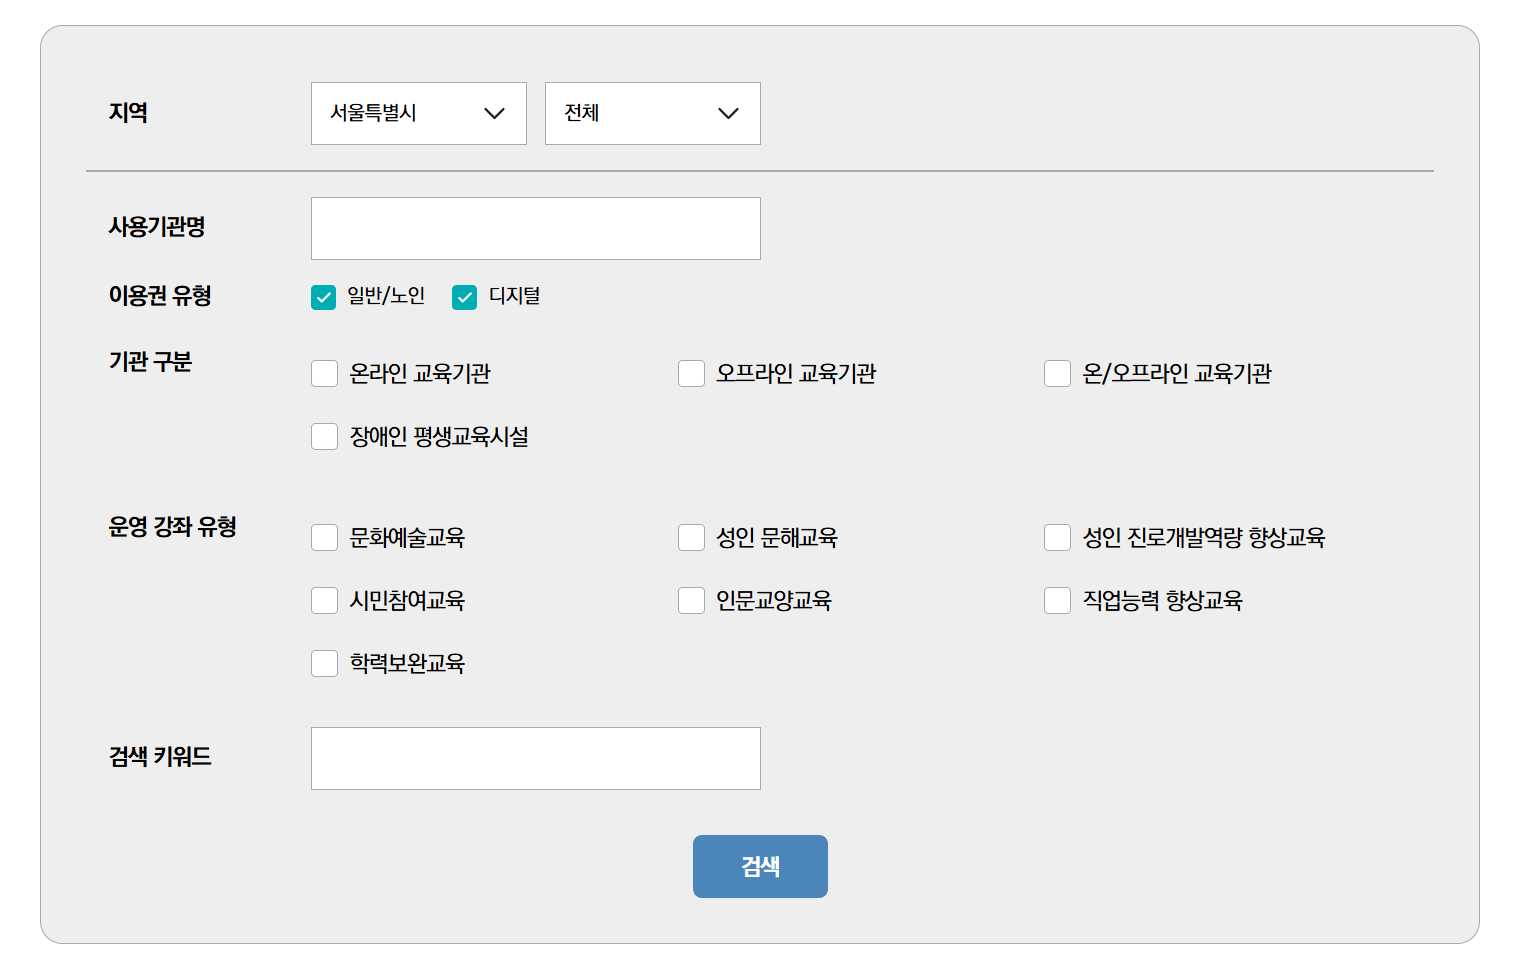The width and height of the screenshot is (1518, 956).
Task: Enable the 성인 문해교육 course type
Action: point(691,537)
